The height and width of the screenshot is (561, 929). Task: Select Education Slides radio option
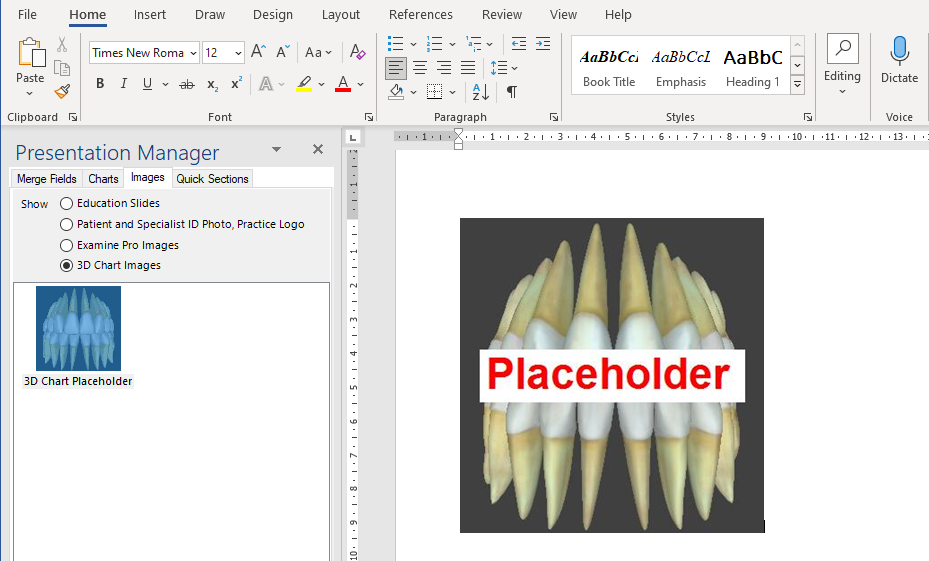click(66, 203)
